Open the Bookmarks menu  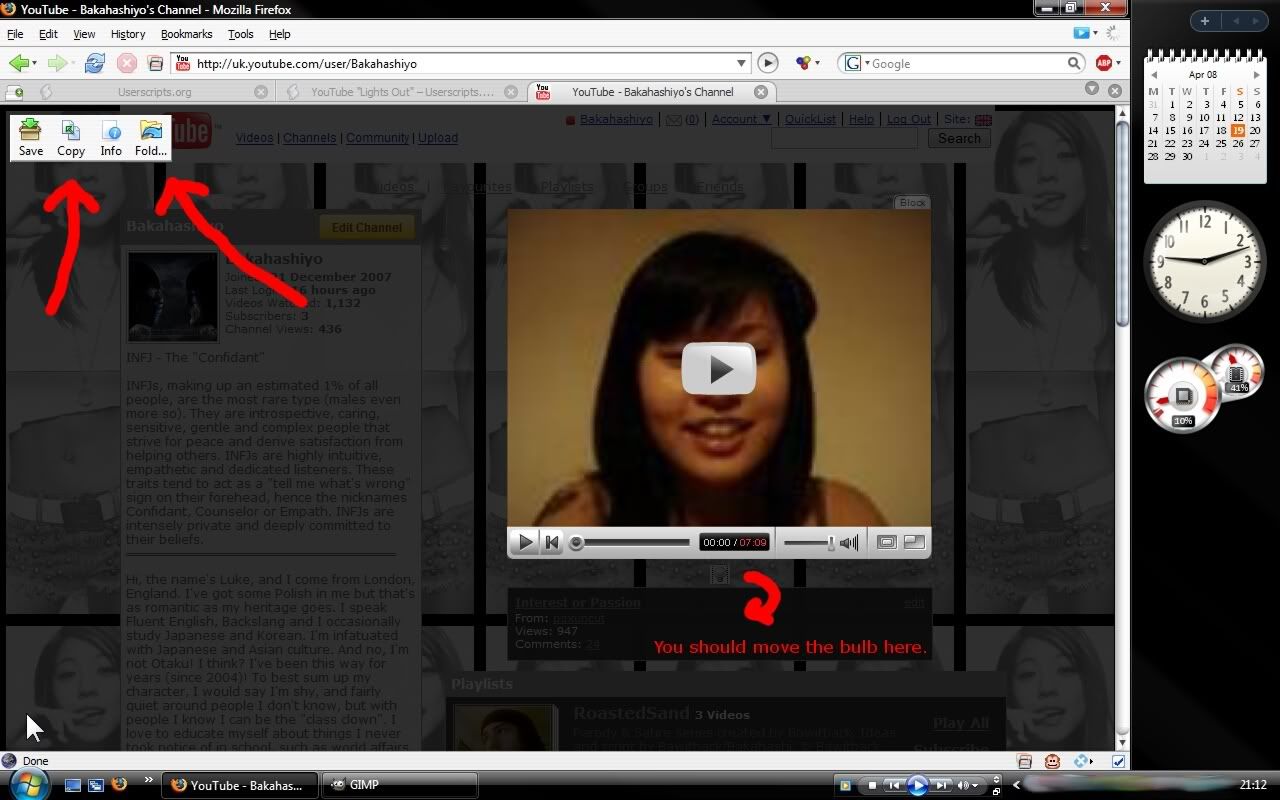186,34
